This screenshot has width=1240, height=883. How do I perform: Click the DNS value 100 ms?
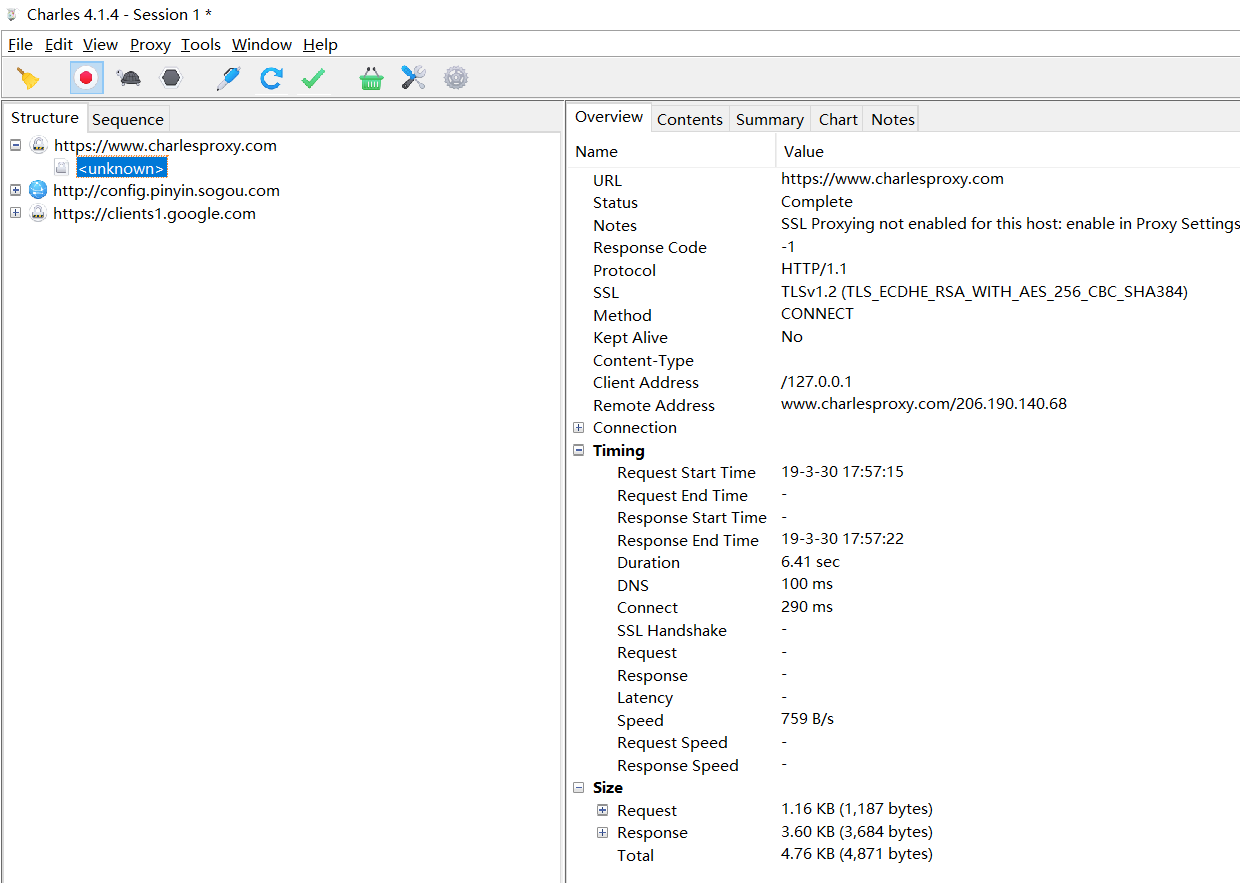[807, 584]
